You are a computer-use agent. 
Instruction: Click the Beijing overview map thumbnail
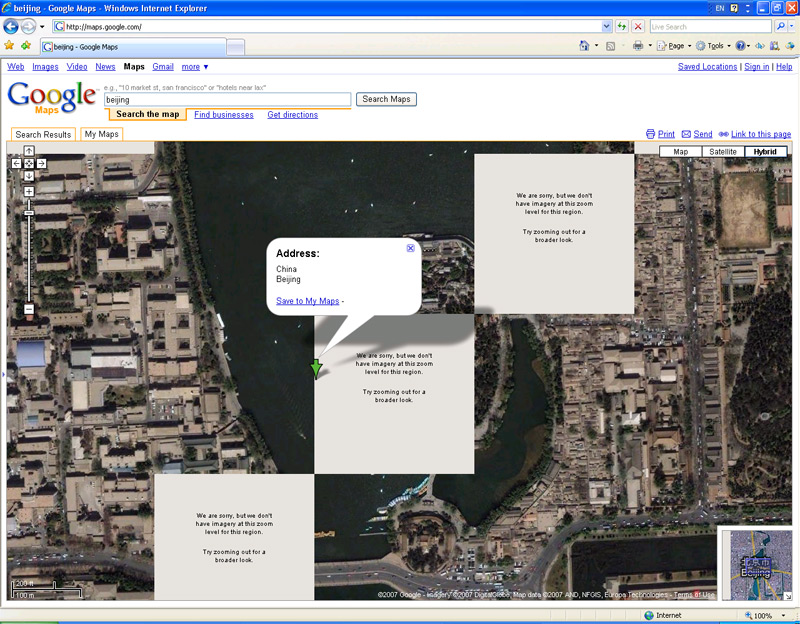tap(756, 564)
